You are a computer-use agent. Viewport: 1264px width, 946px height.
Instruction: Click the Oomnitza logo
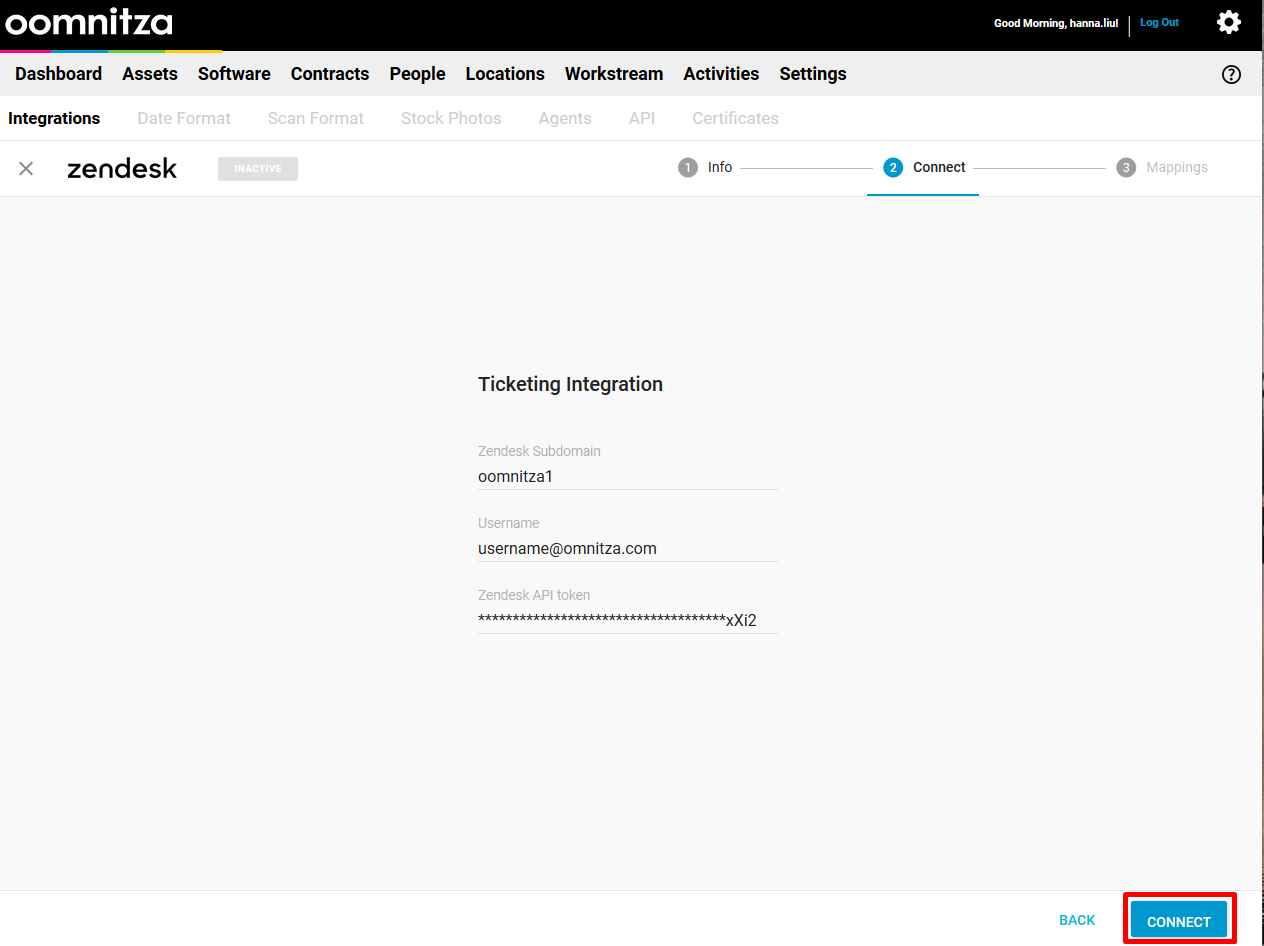point(89,23)
